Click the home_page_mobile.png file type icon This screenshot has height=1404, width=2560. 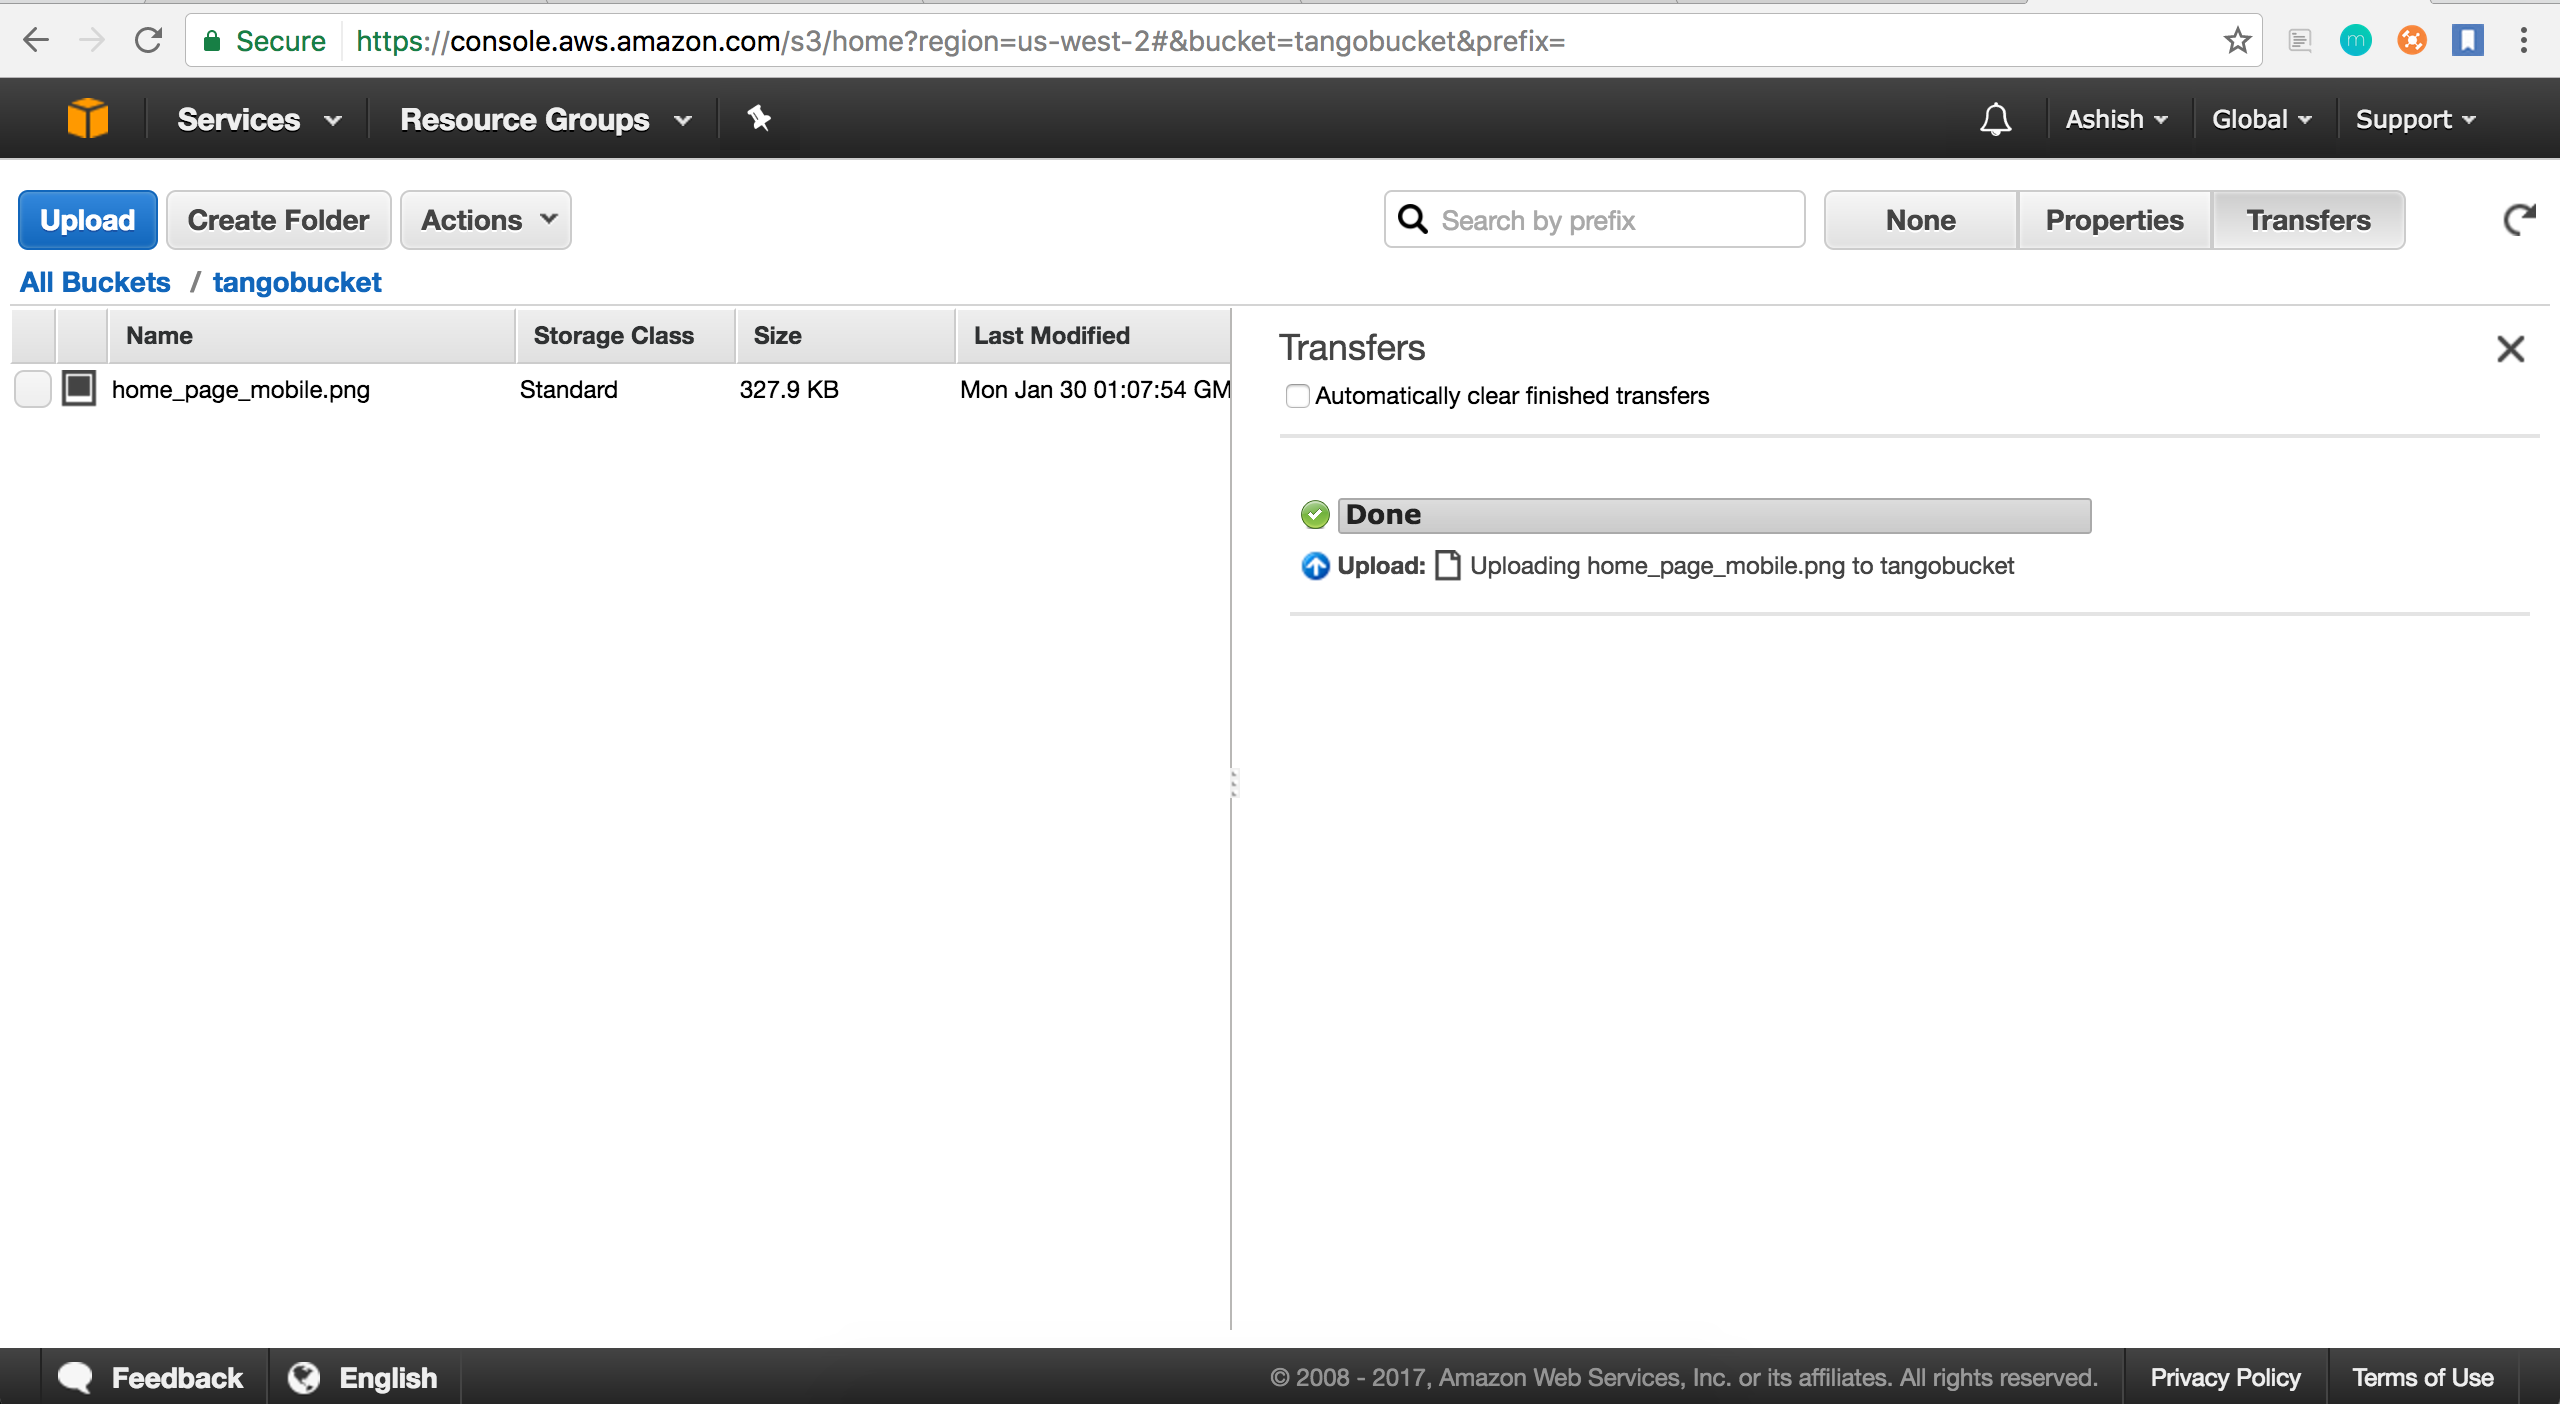(79, 388)
